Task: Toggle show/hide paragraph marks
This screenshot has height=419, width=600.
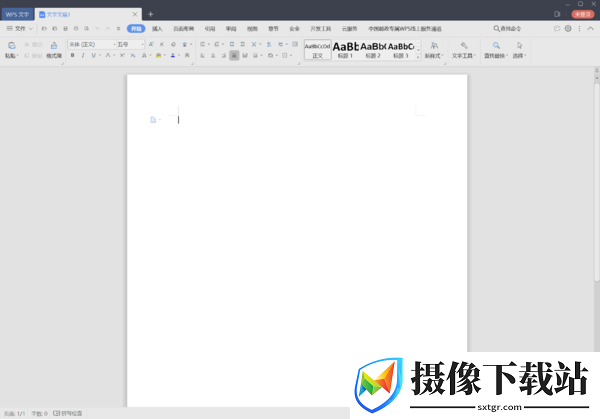Action: tap(281, 44)
